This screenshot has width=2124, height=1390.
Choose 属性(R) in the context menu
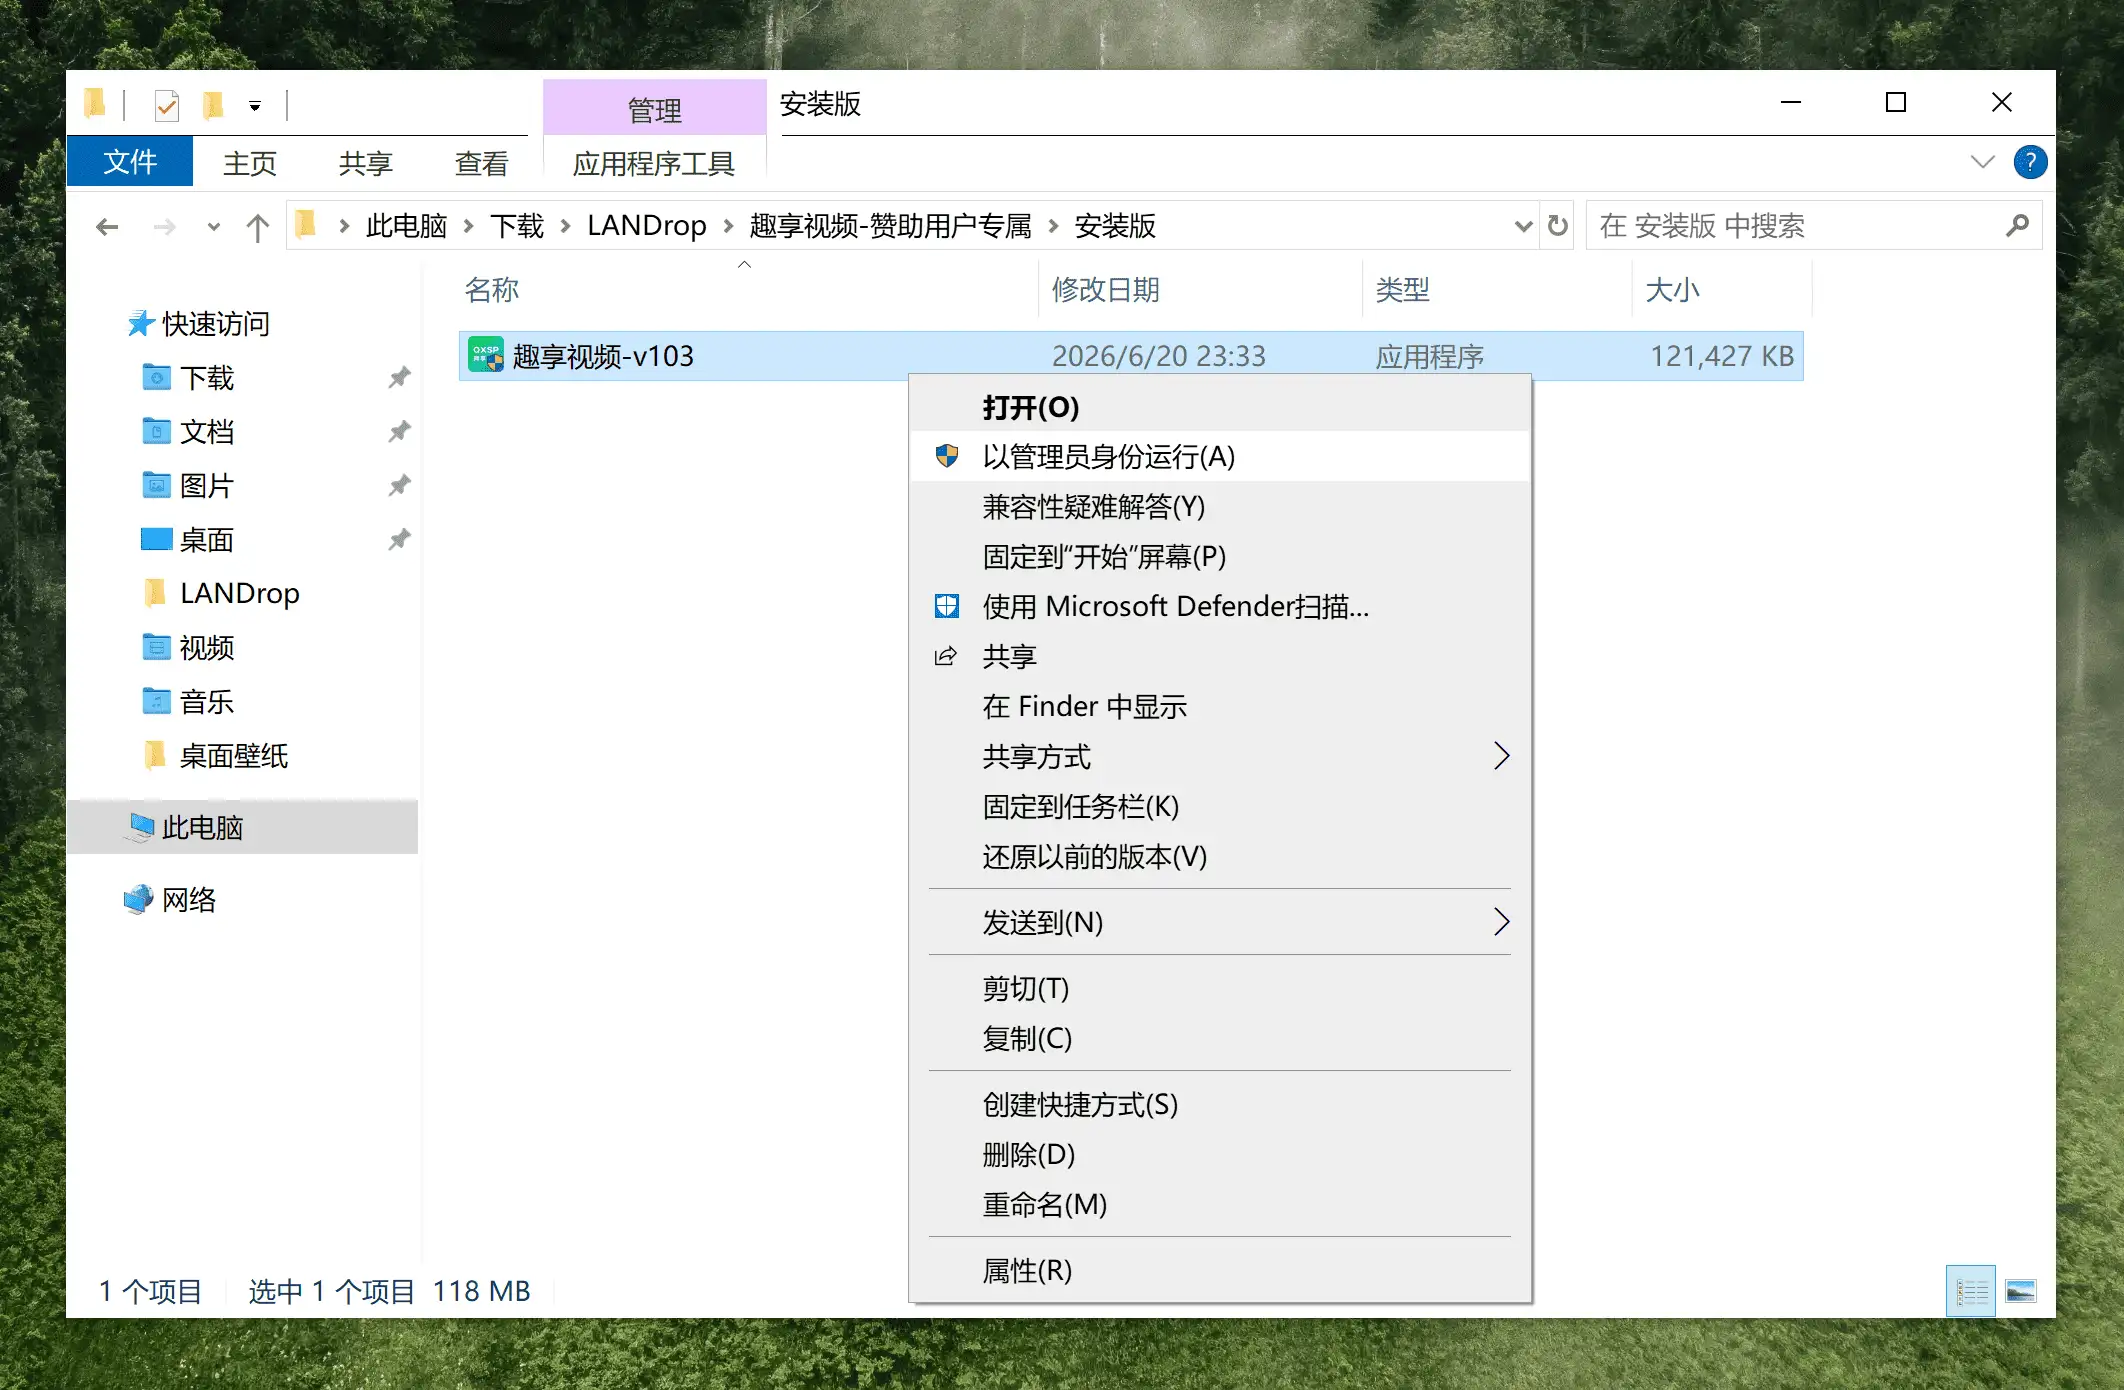click(x=1220, y=1271)
